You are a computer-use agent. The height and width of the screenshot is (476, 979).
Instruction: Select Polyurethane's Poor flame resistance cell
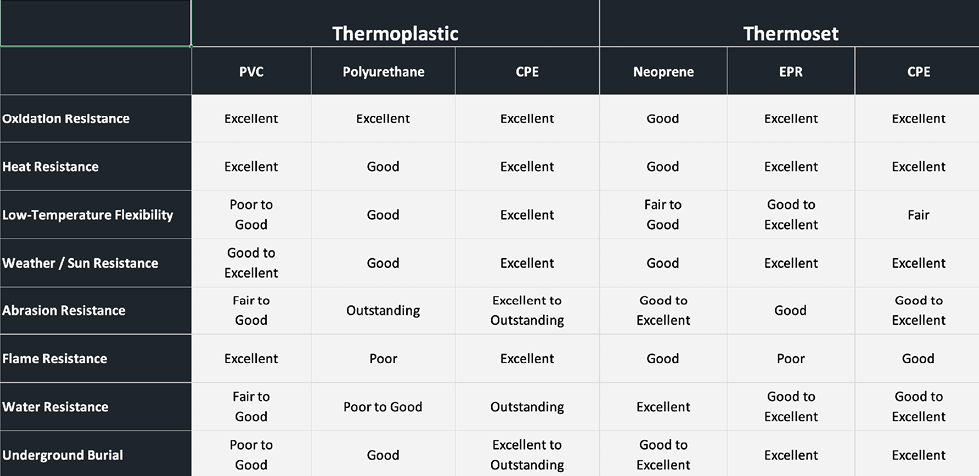point(383,359)
